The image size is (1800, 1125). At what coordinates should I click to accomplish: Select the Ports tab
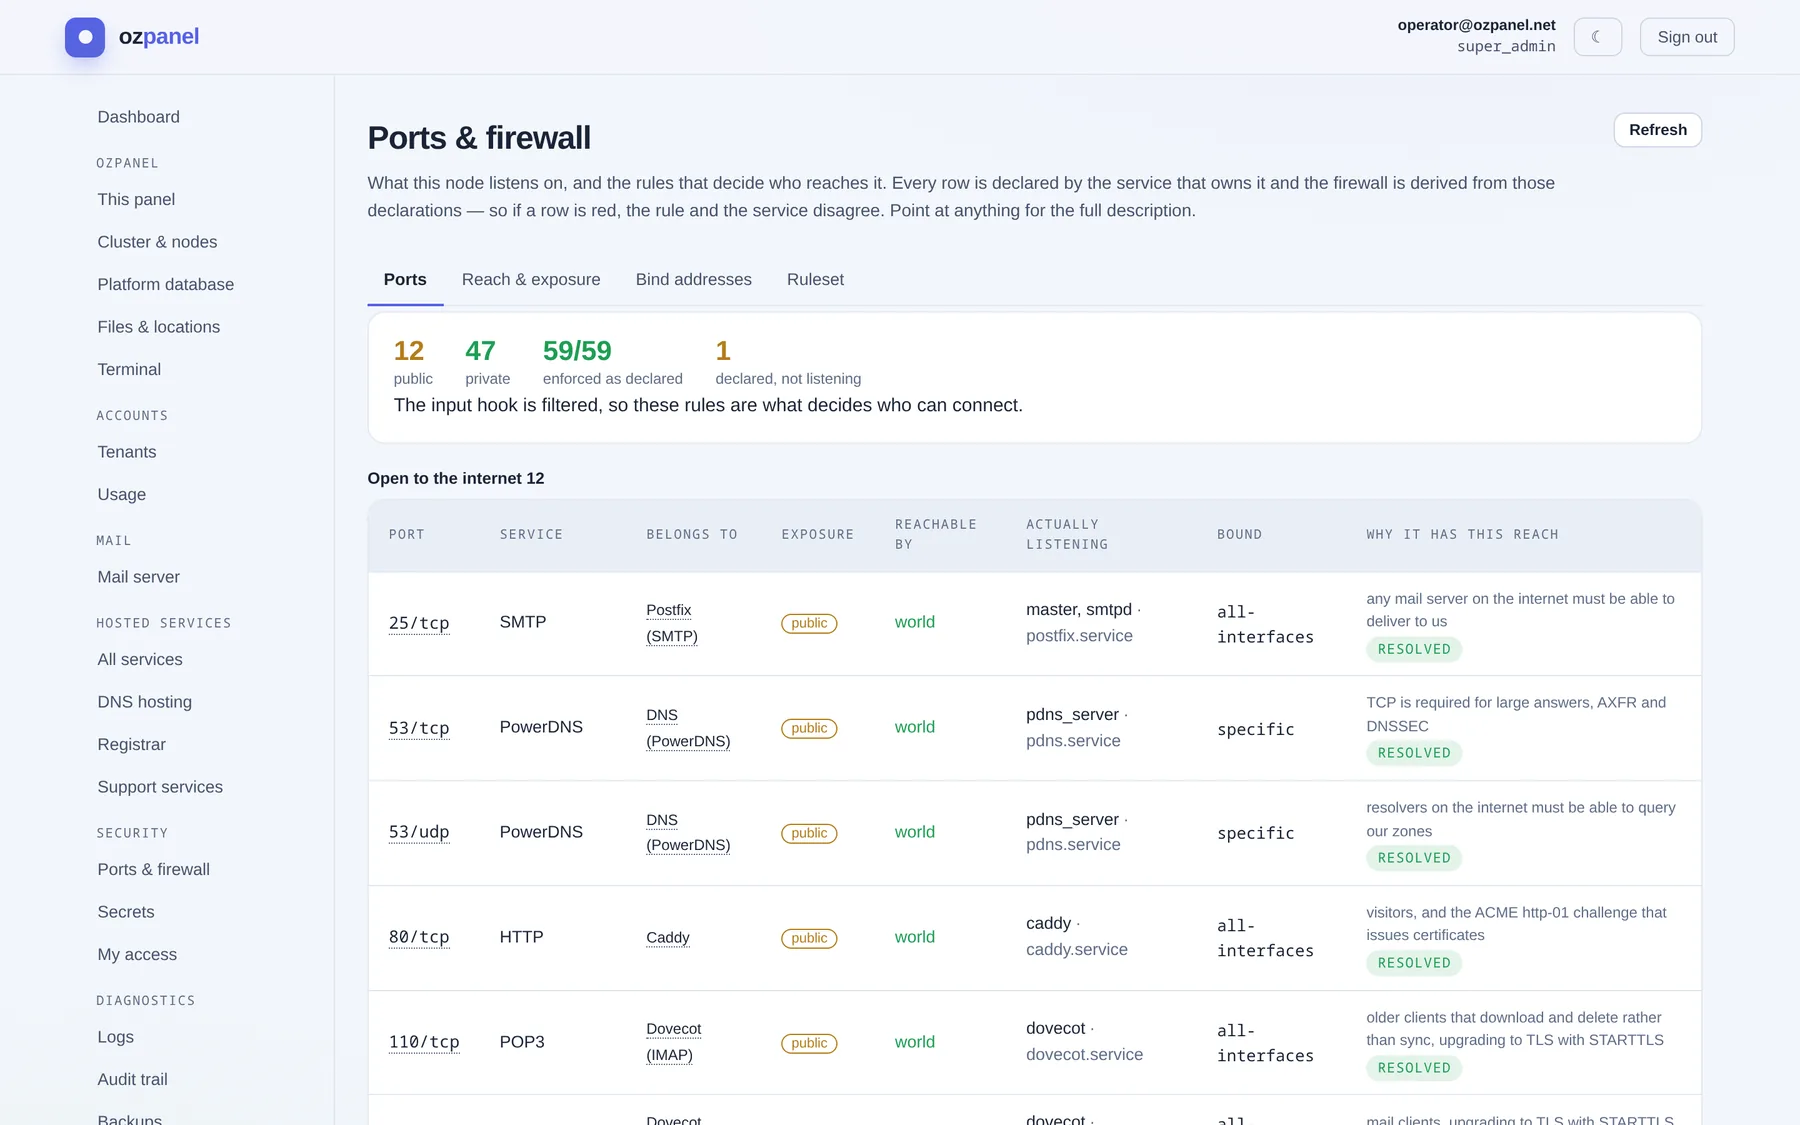pos(405,280)
